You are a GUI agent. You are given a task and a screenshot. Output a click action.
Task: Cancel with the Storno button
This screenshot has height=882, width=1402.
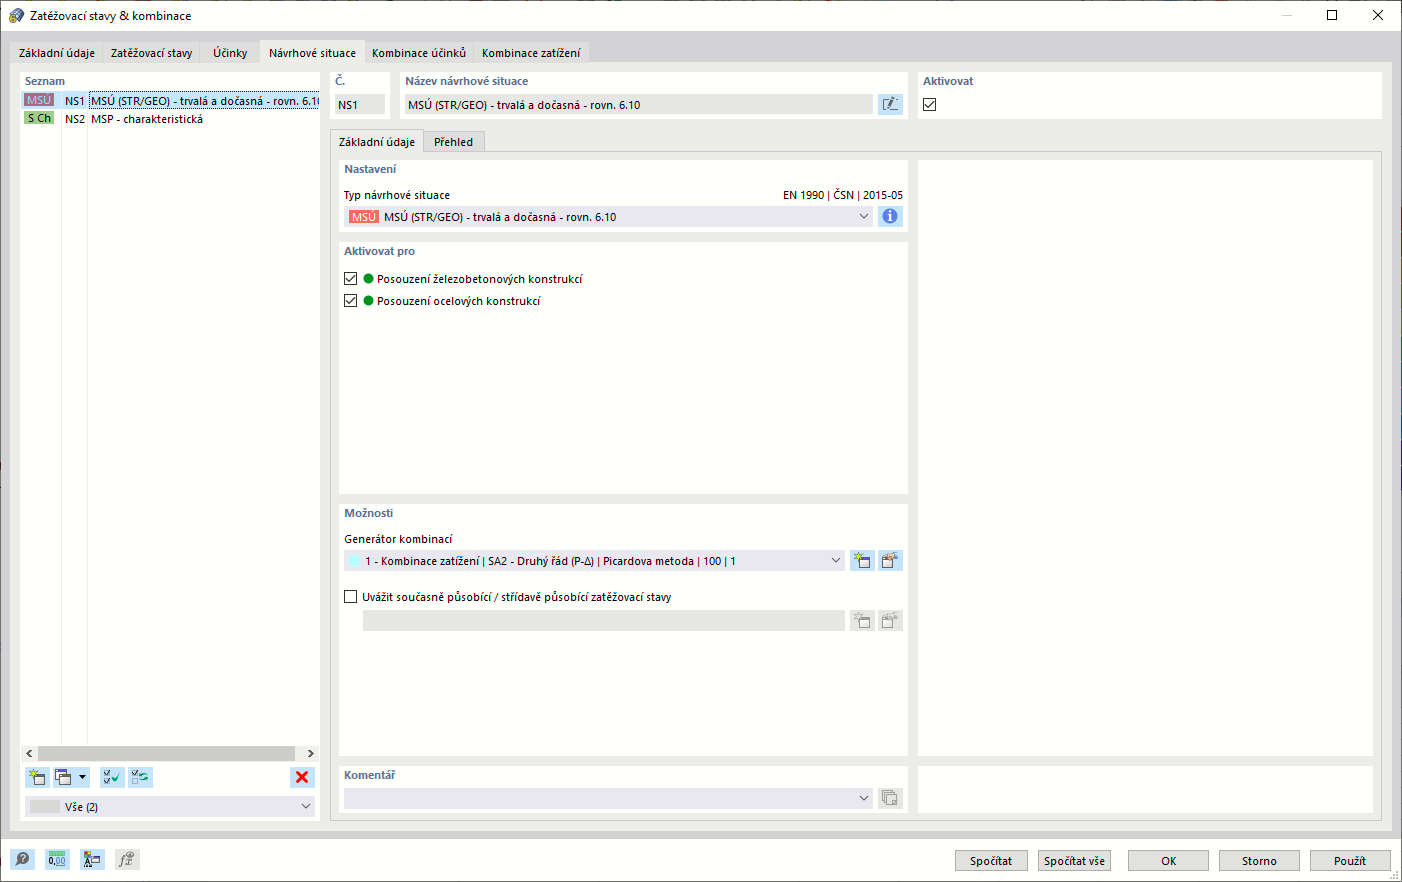point(1259,861)
